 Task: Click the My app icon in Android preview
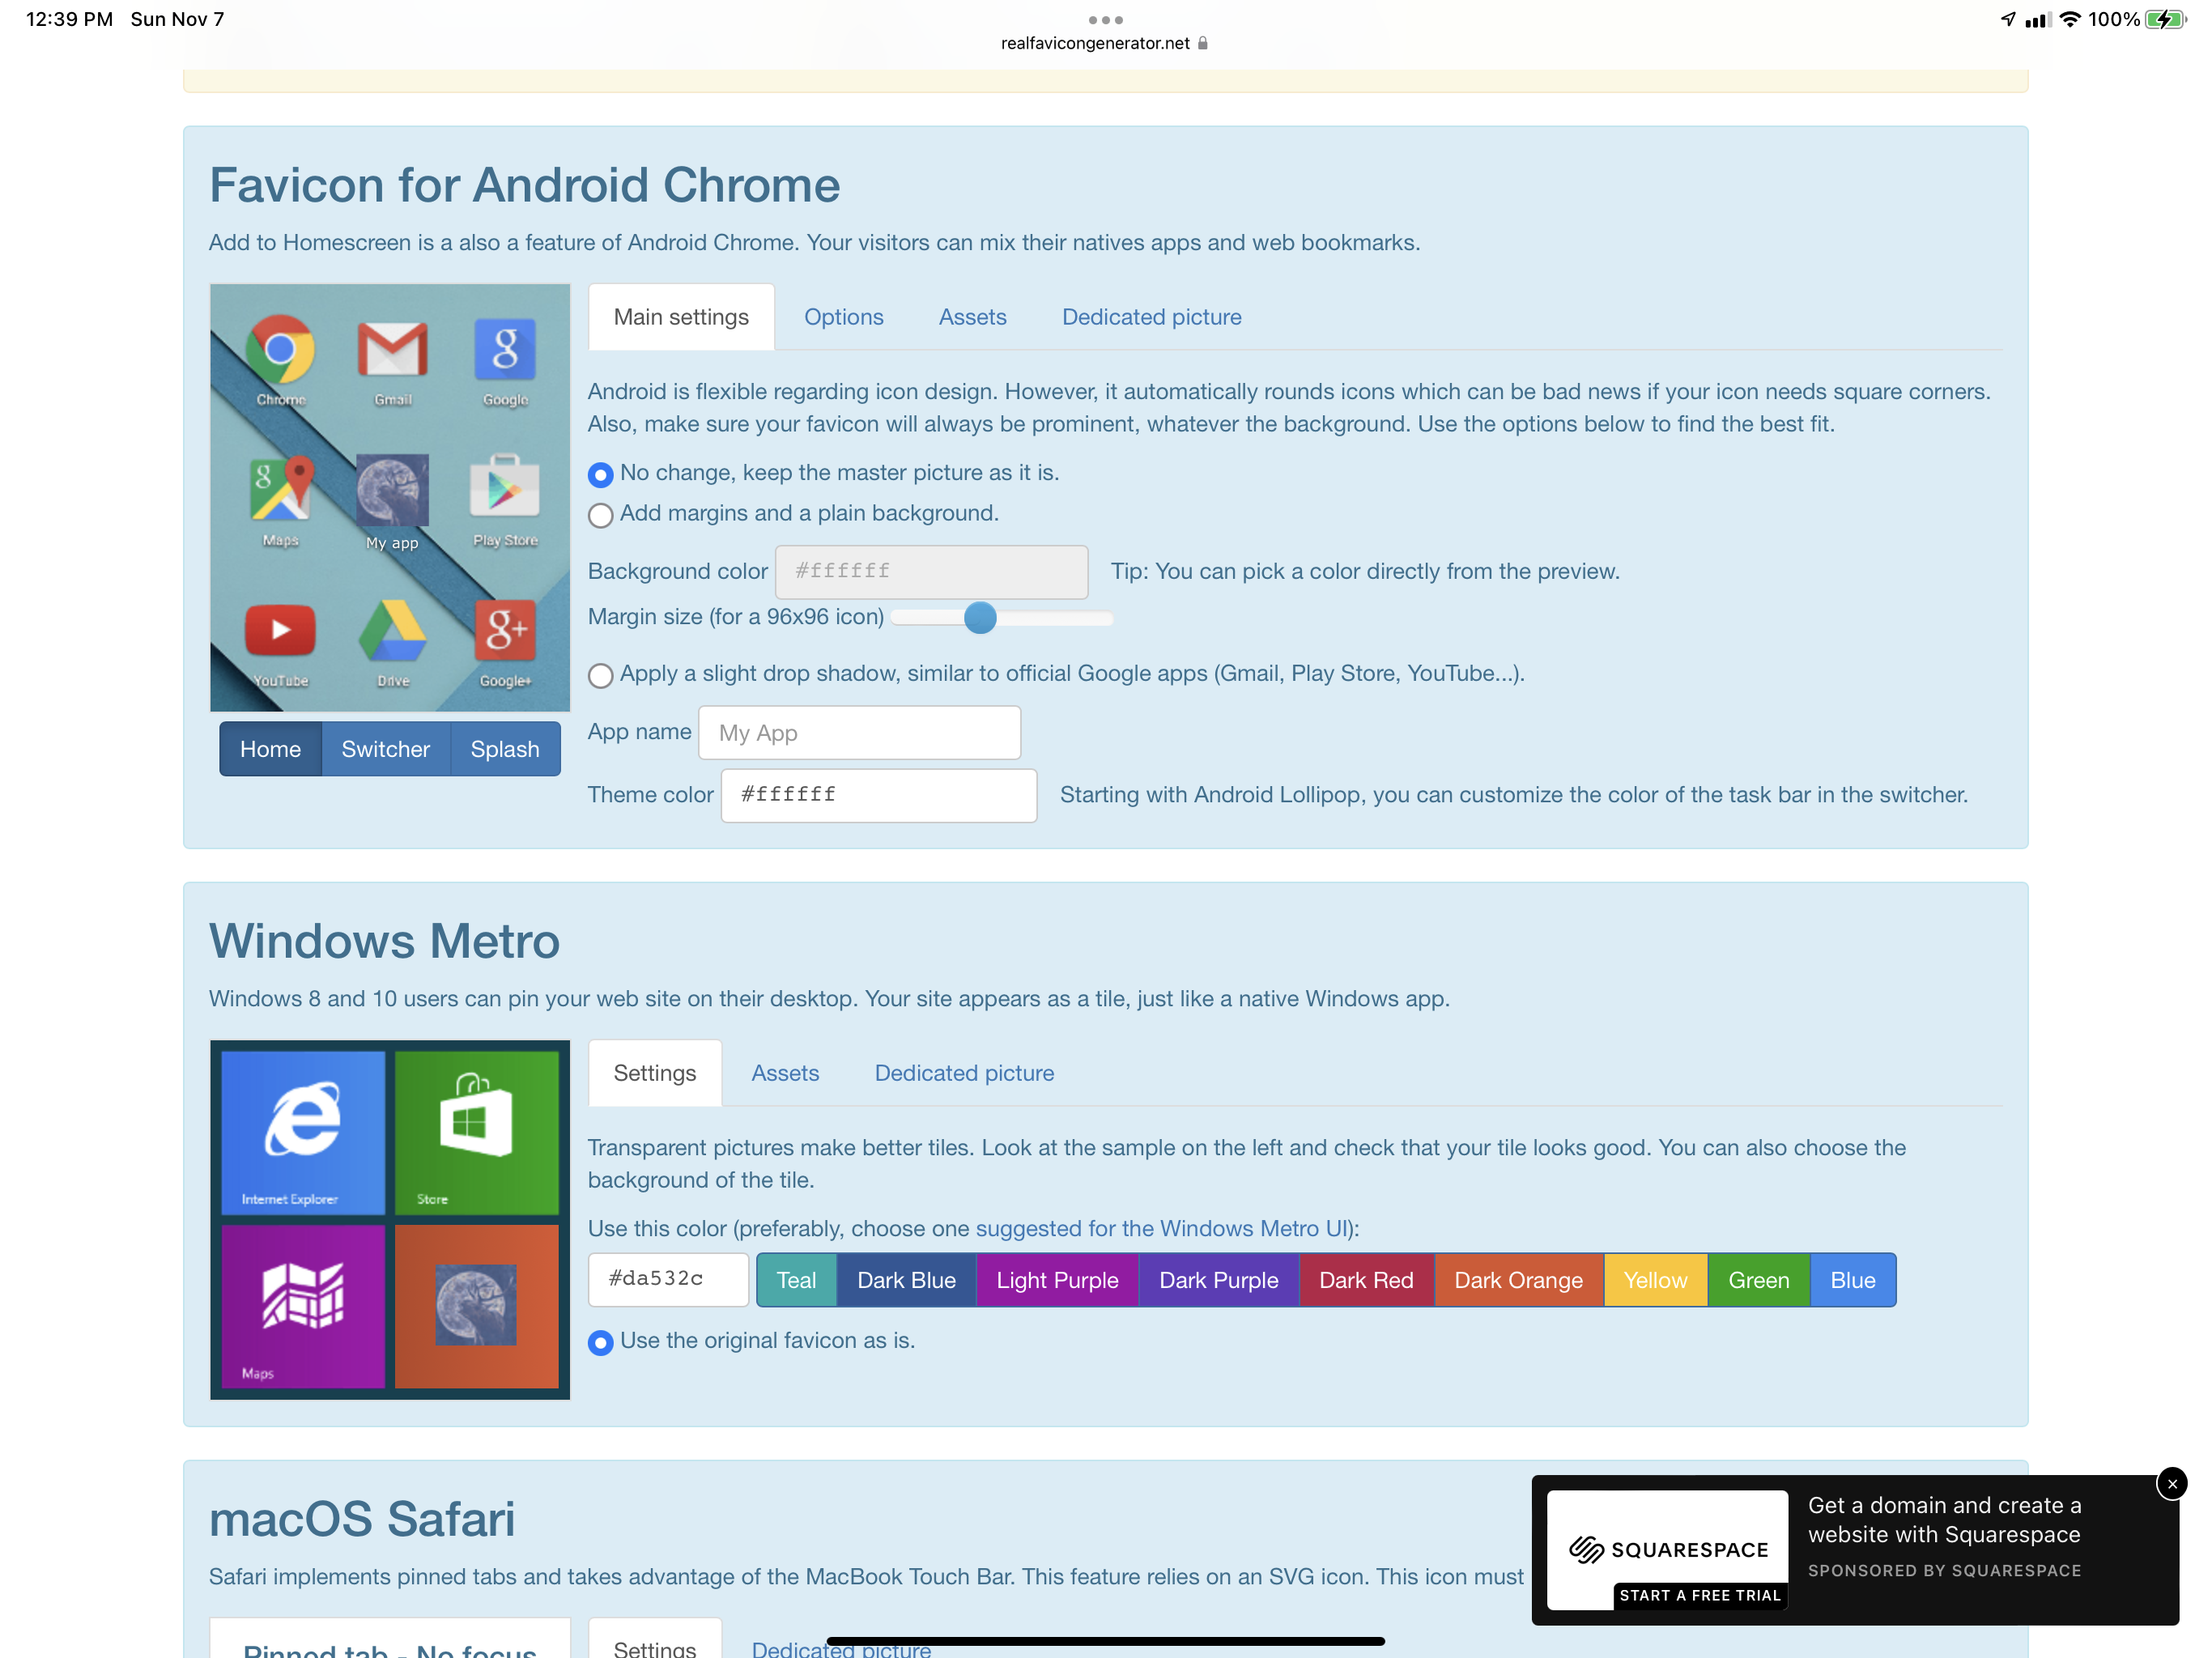392,491
